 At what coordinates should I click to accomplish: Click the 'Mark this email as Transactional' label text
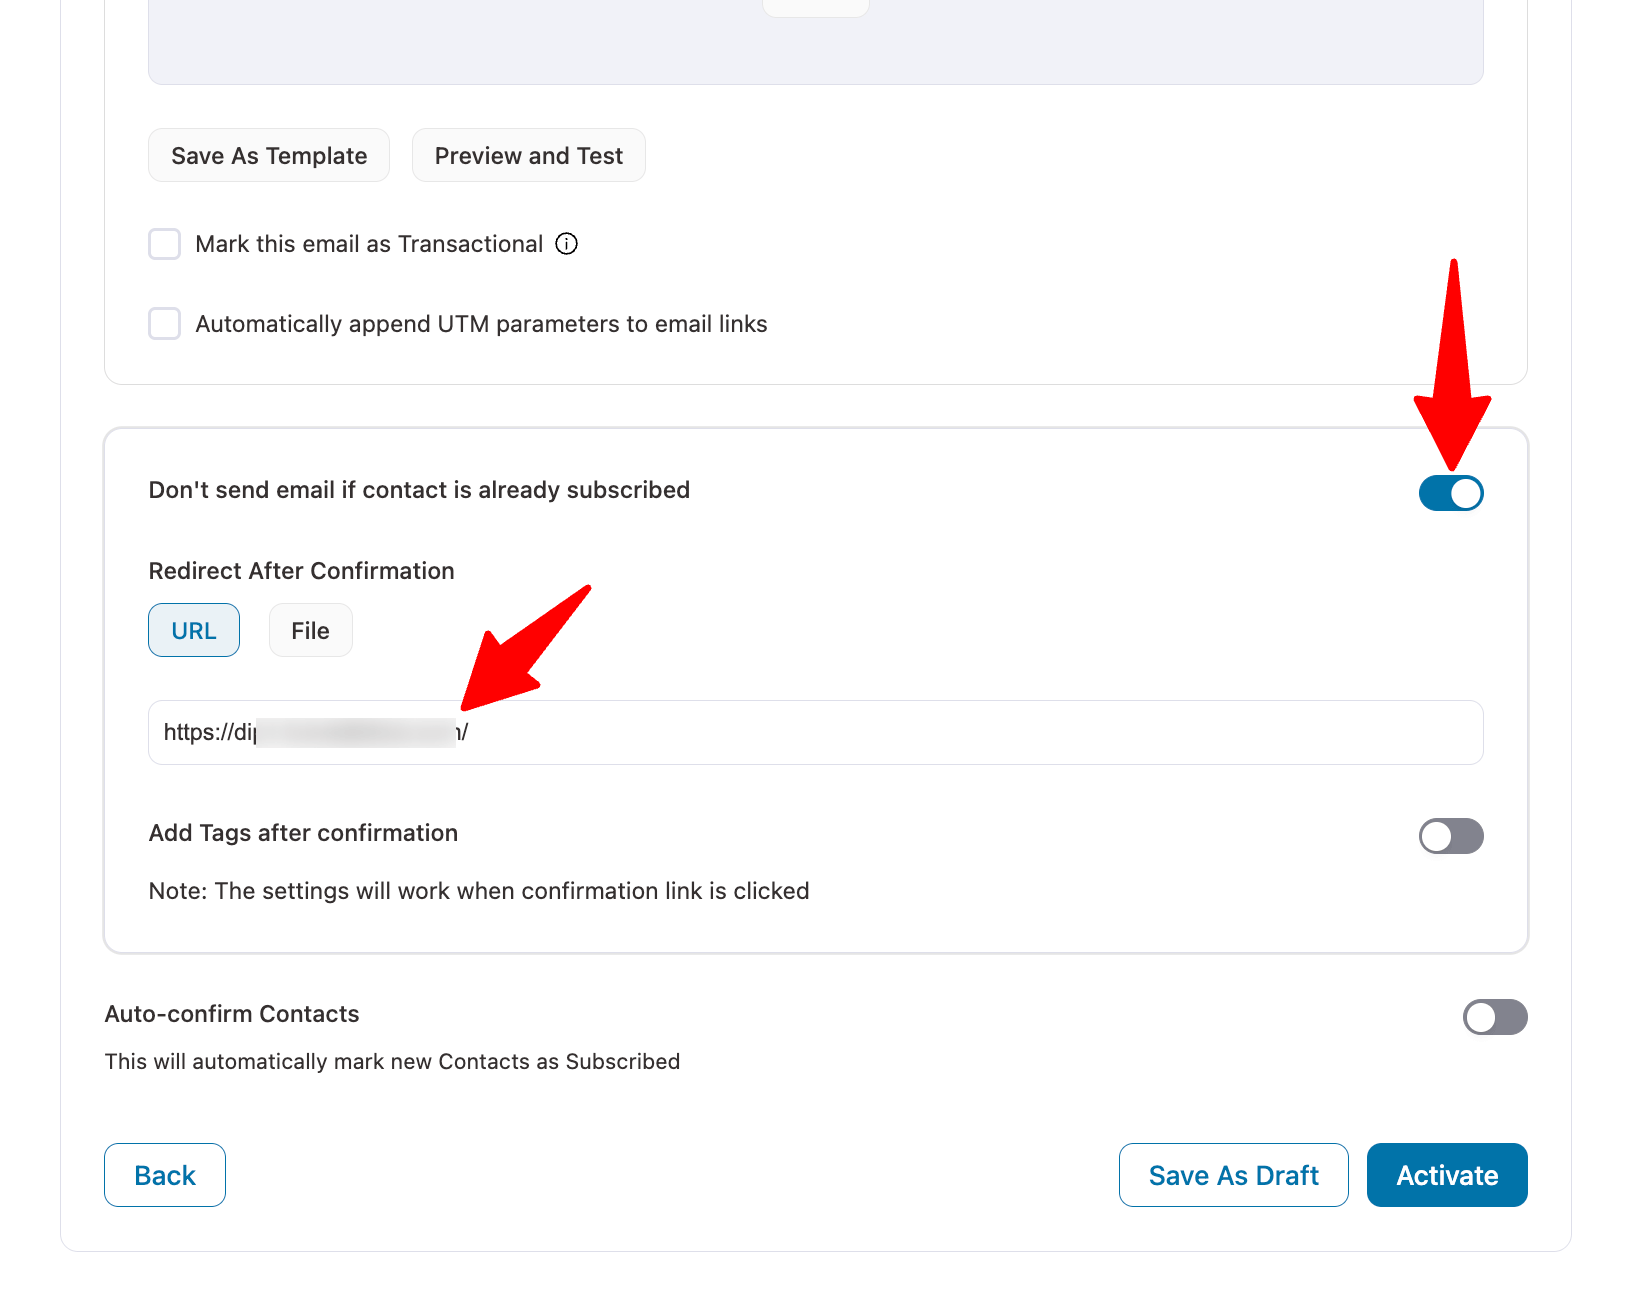click(369, 244)
